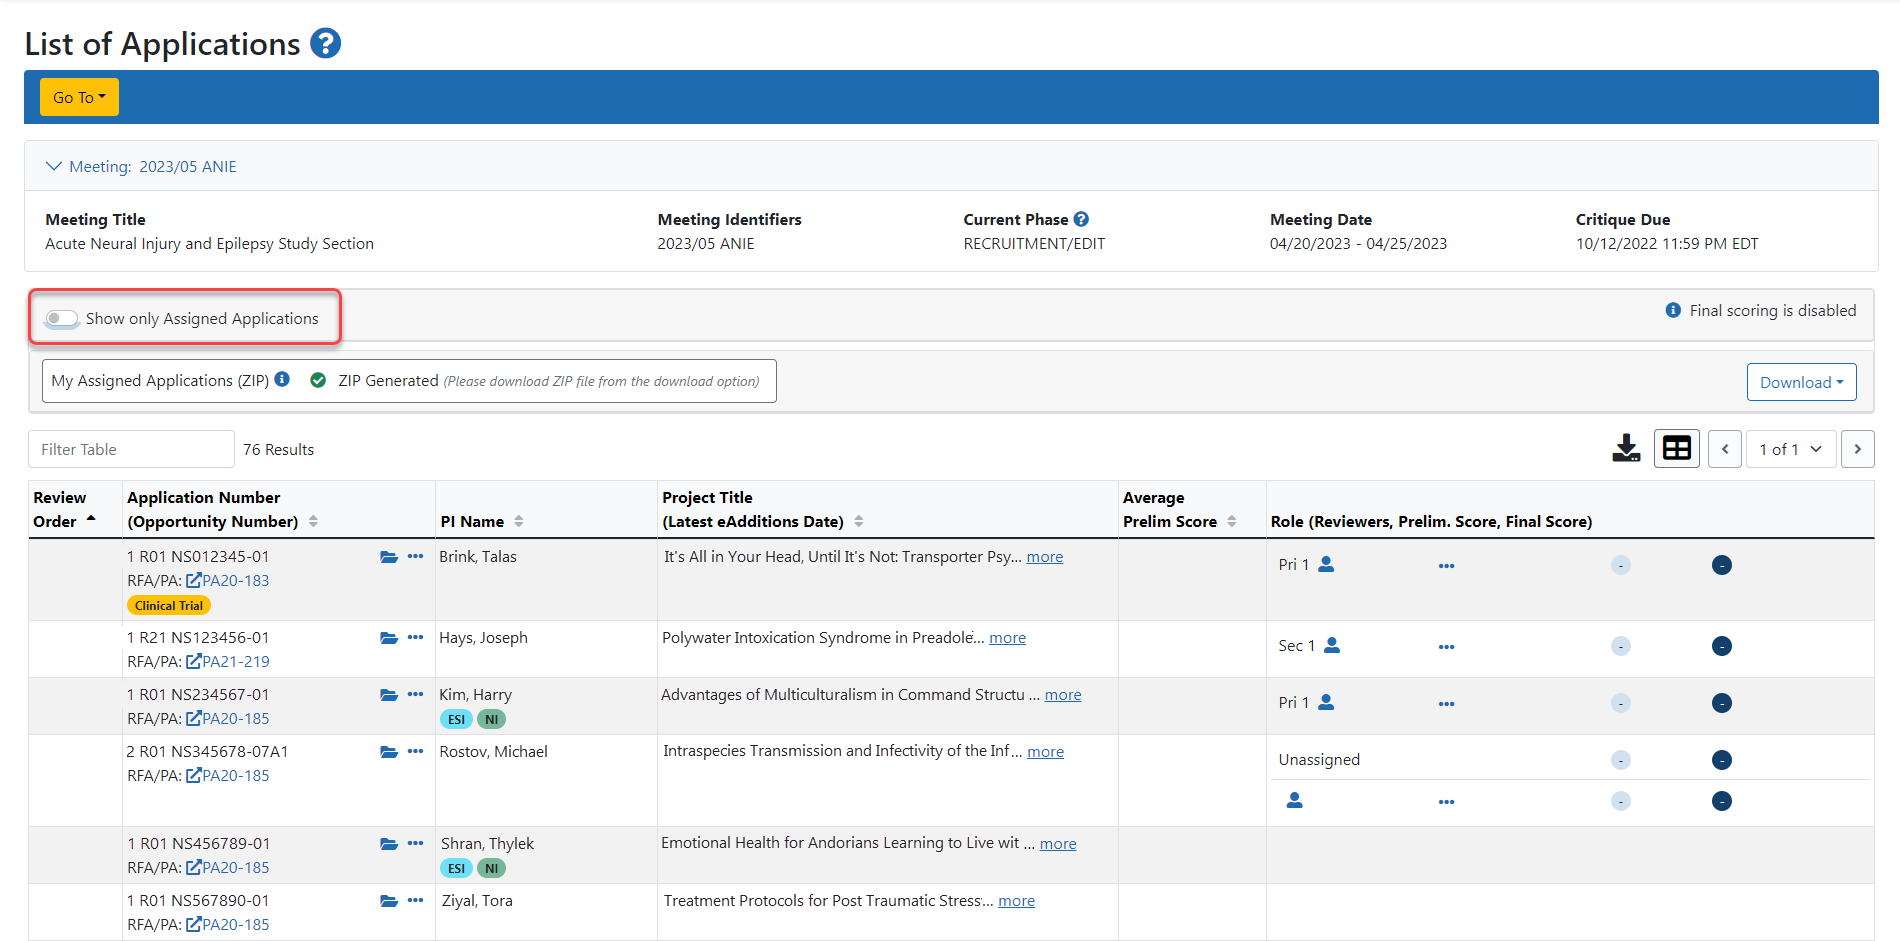Screen dimensions: 1900x941
Task: Click Sec 1 reviewer icon in Hays row
Action: point(1332,645)
